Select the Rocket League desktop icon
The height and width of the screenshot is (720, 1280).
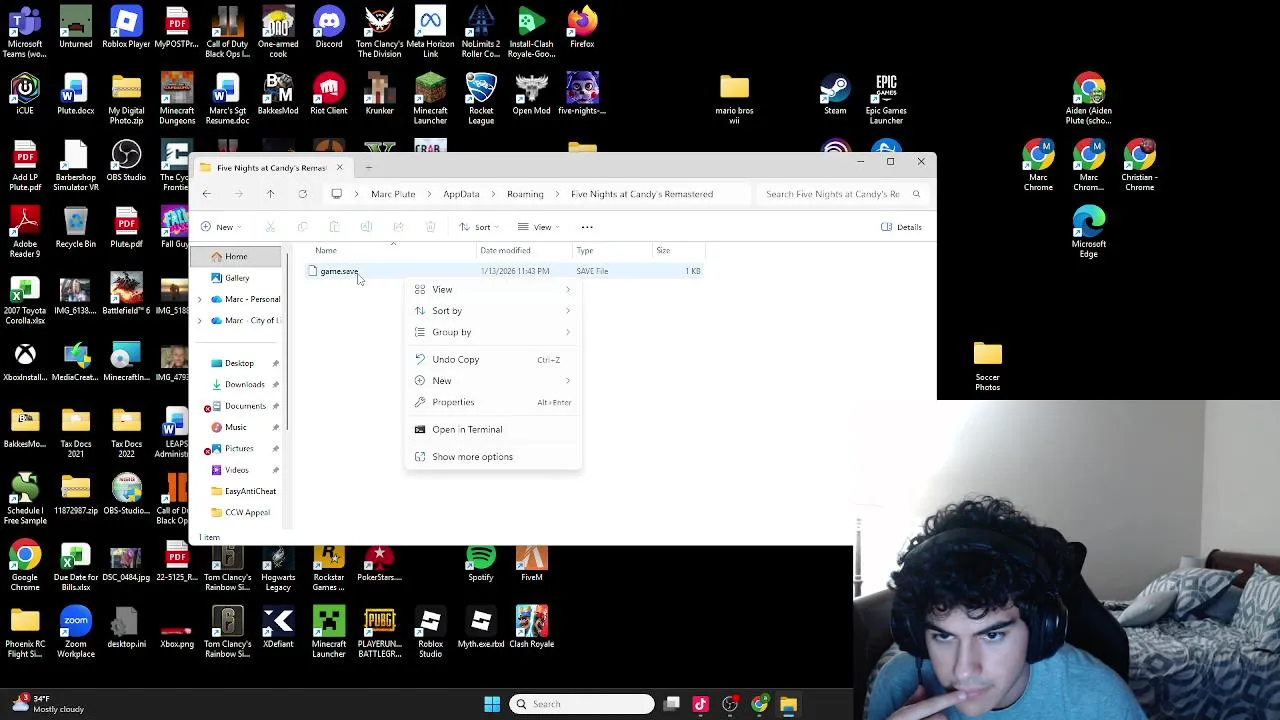tap(481, 99)
